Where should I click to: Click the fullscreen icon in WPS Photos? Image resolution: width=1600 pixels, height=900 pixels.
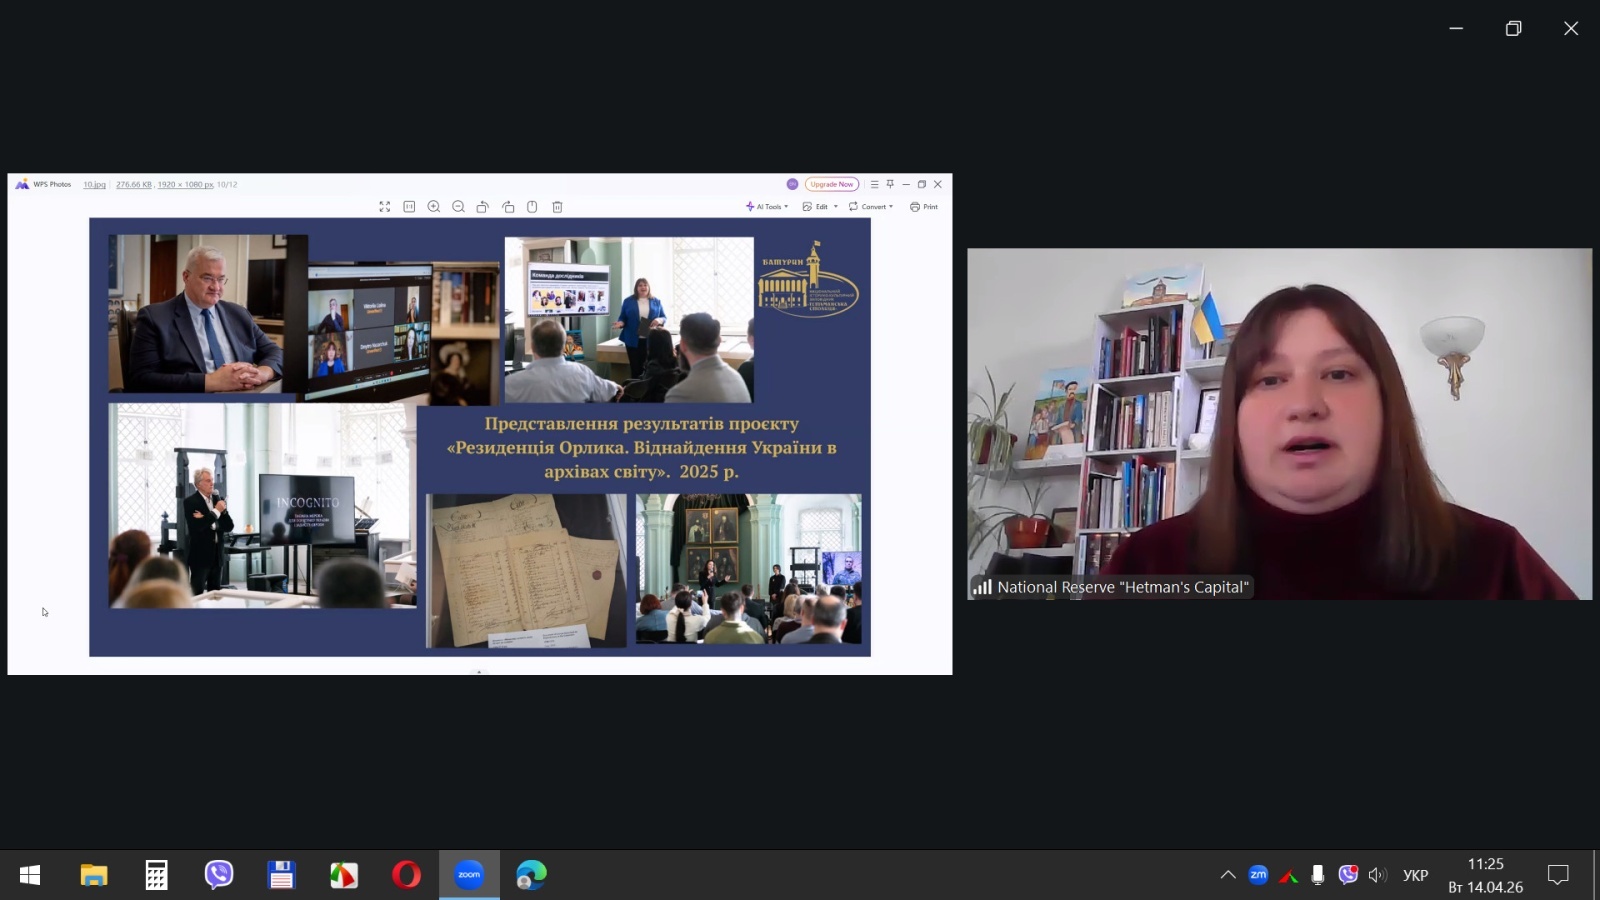pos(385,207)
